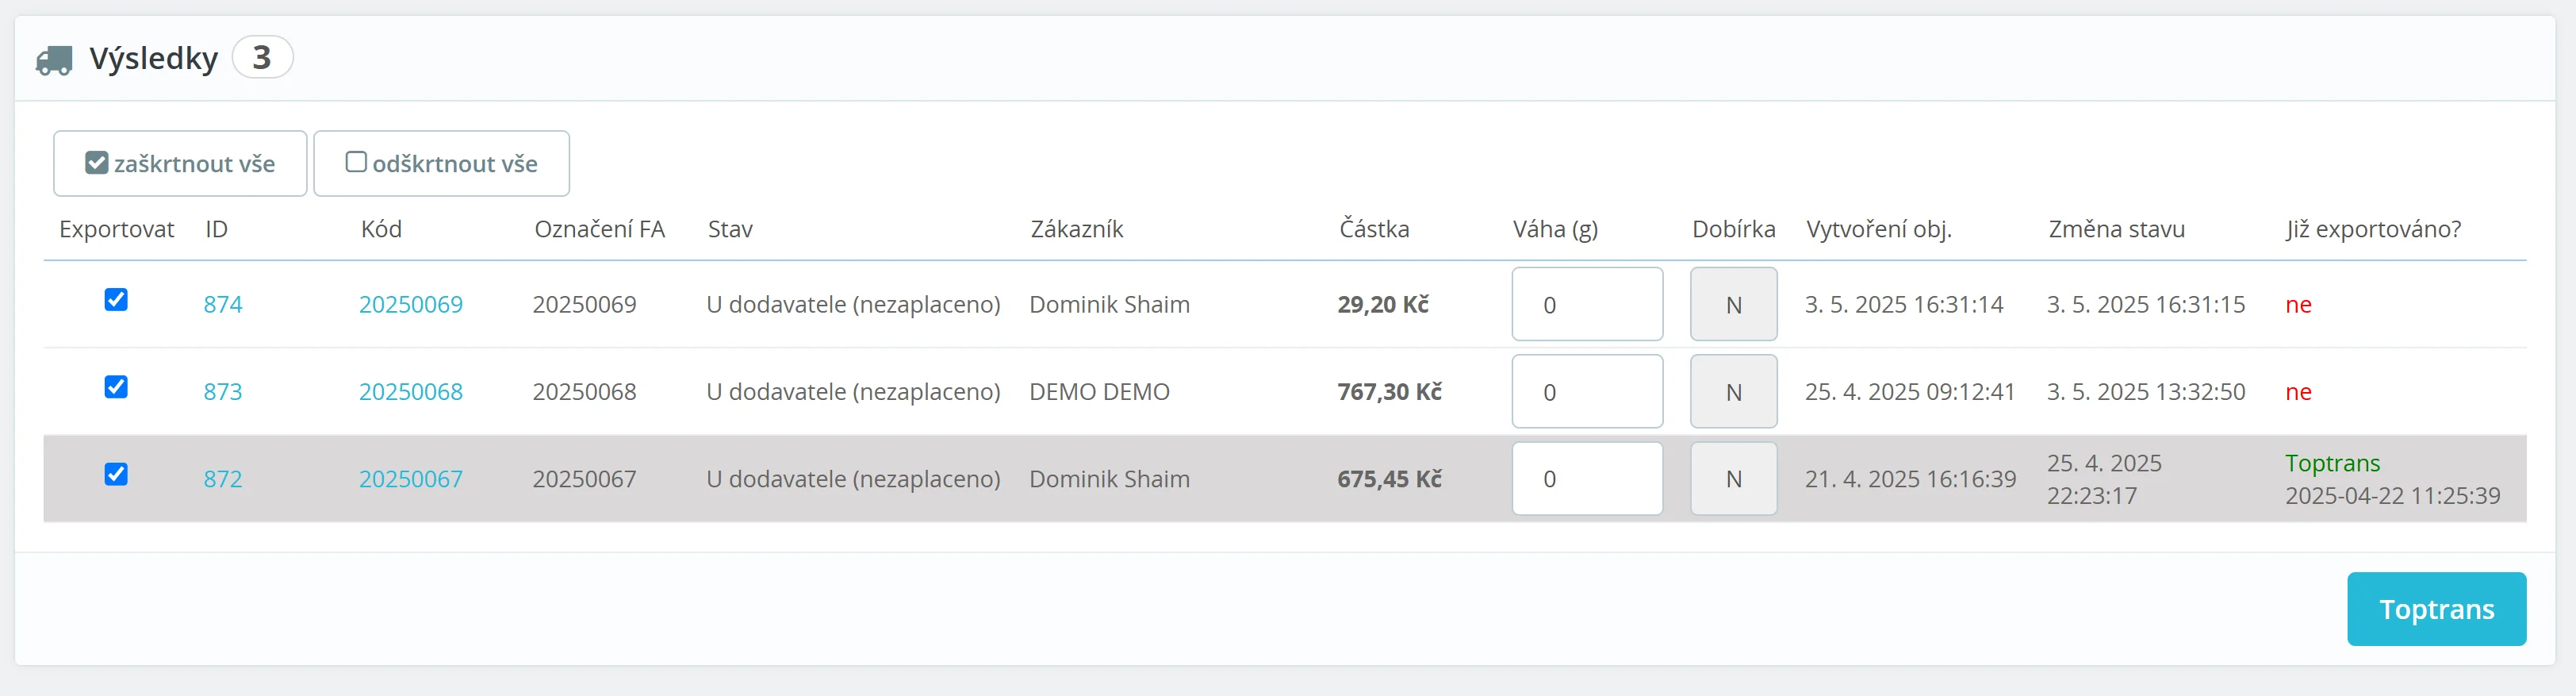Open order code 20250069 link

(x=410, y=305)
